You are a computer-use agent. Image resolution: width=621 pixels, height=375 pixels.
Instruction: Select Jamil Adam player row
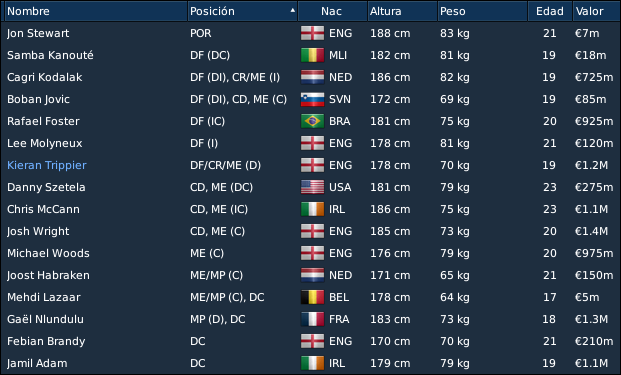tap(310, 363)
